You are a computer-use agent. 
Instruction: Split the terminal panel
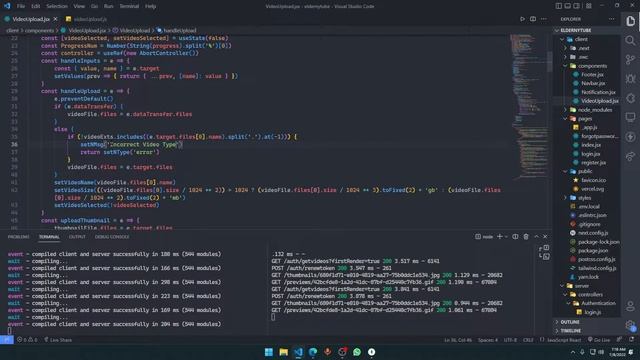tap(515, 237)
